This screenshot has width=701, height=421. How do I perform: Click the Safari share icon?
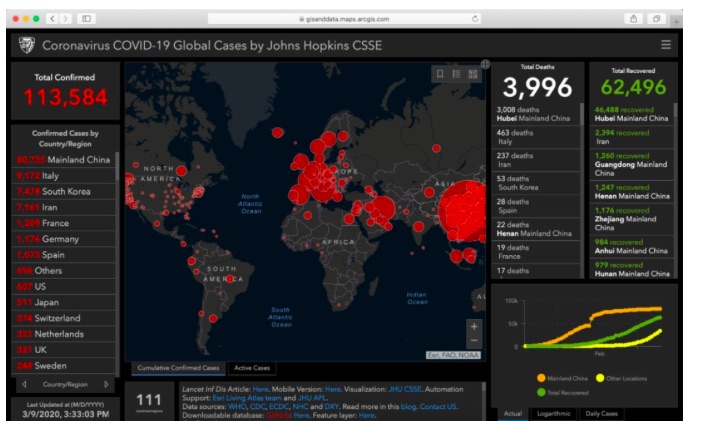(634, 19)
